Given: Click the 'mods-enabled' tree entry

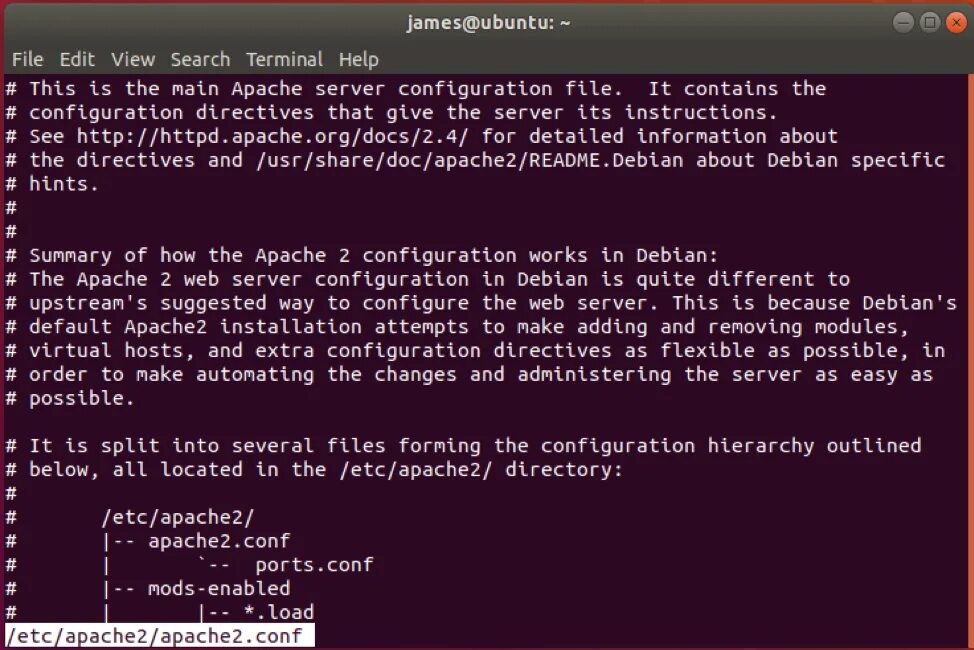Looking at the screenshot, I should point(219,588).
